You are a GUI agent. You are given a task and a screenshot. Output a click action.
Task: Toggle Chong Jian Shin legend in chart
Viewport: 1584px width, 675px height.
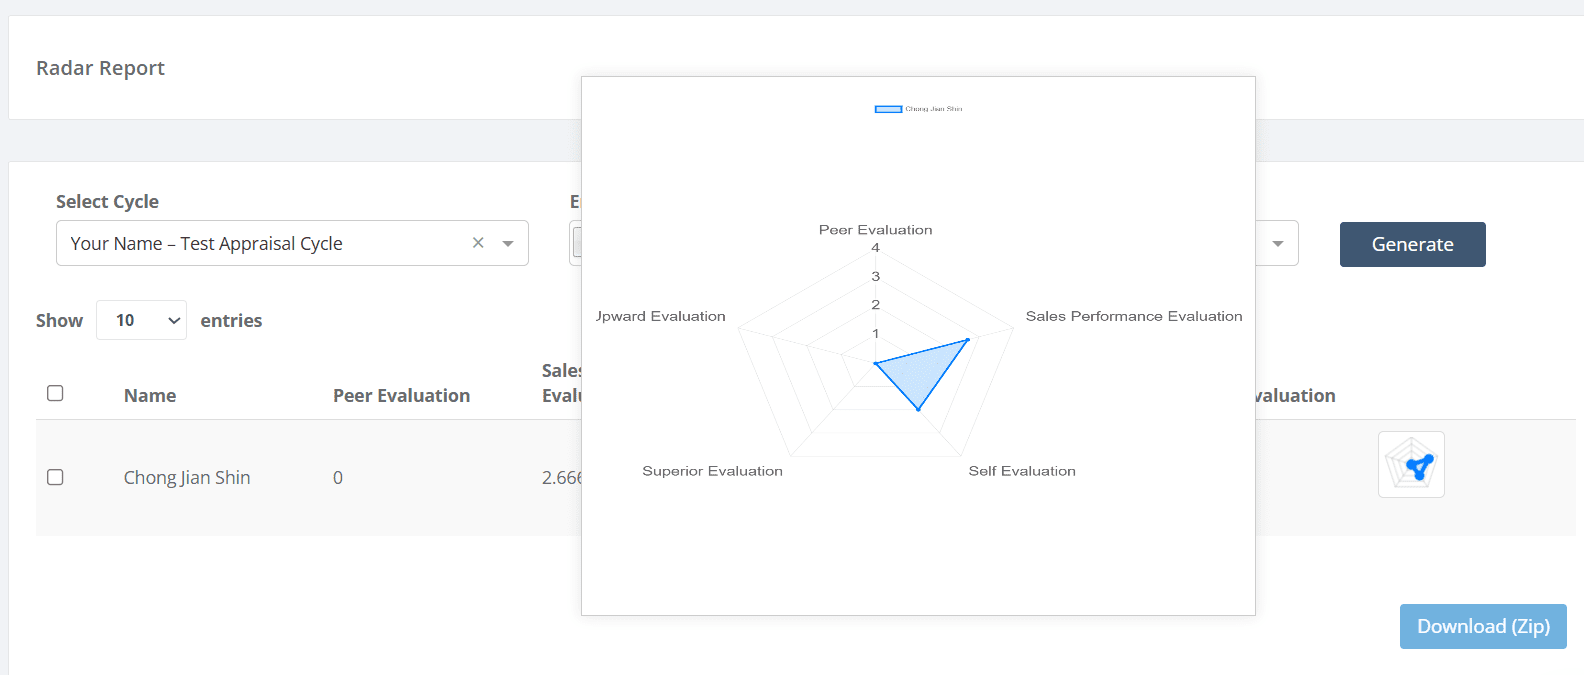(918, 108)
